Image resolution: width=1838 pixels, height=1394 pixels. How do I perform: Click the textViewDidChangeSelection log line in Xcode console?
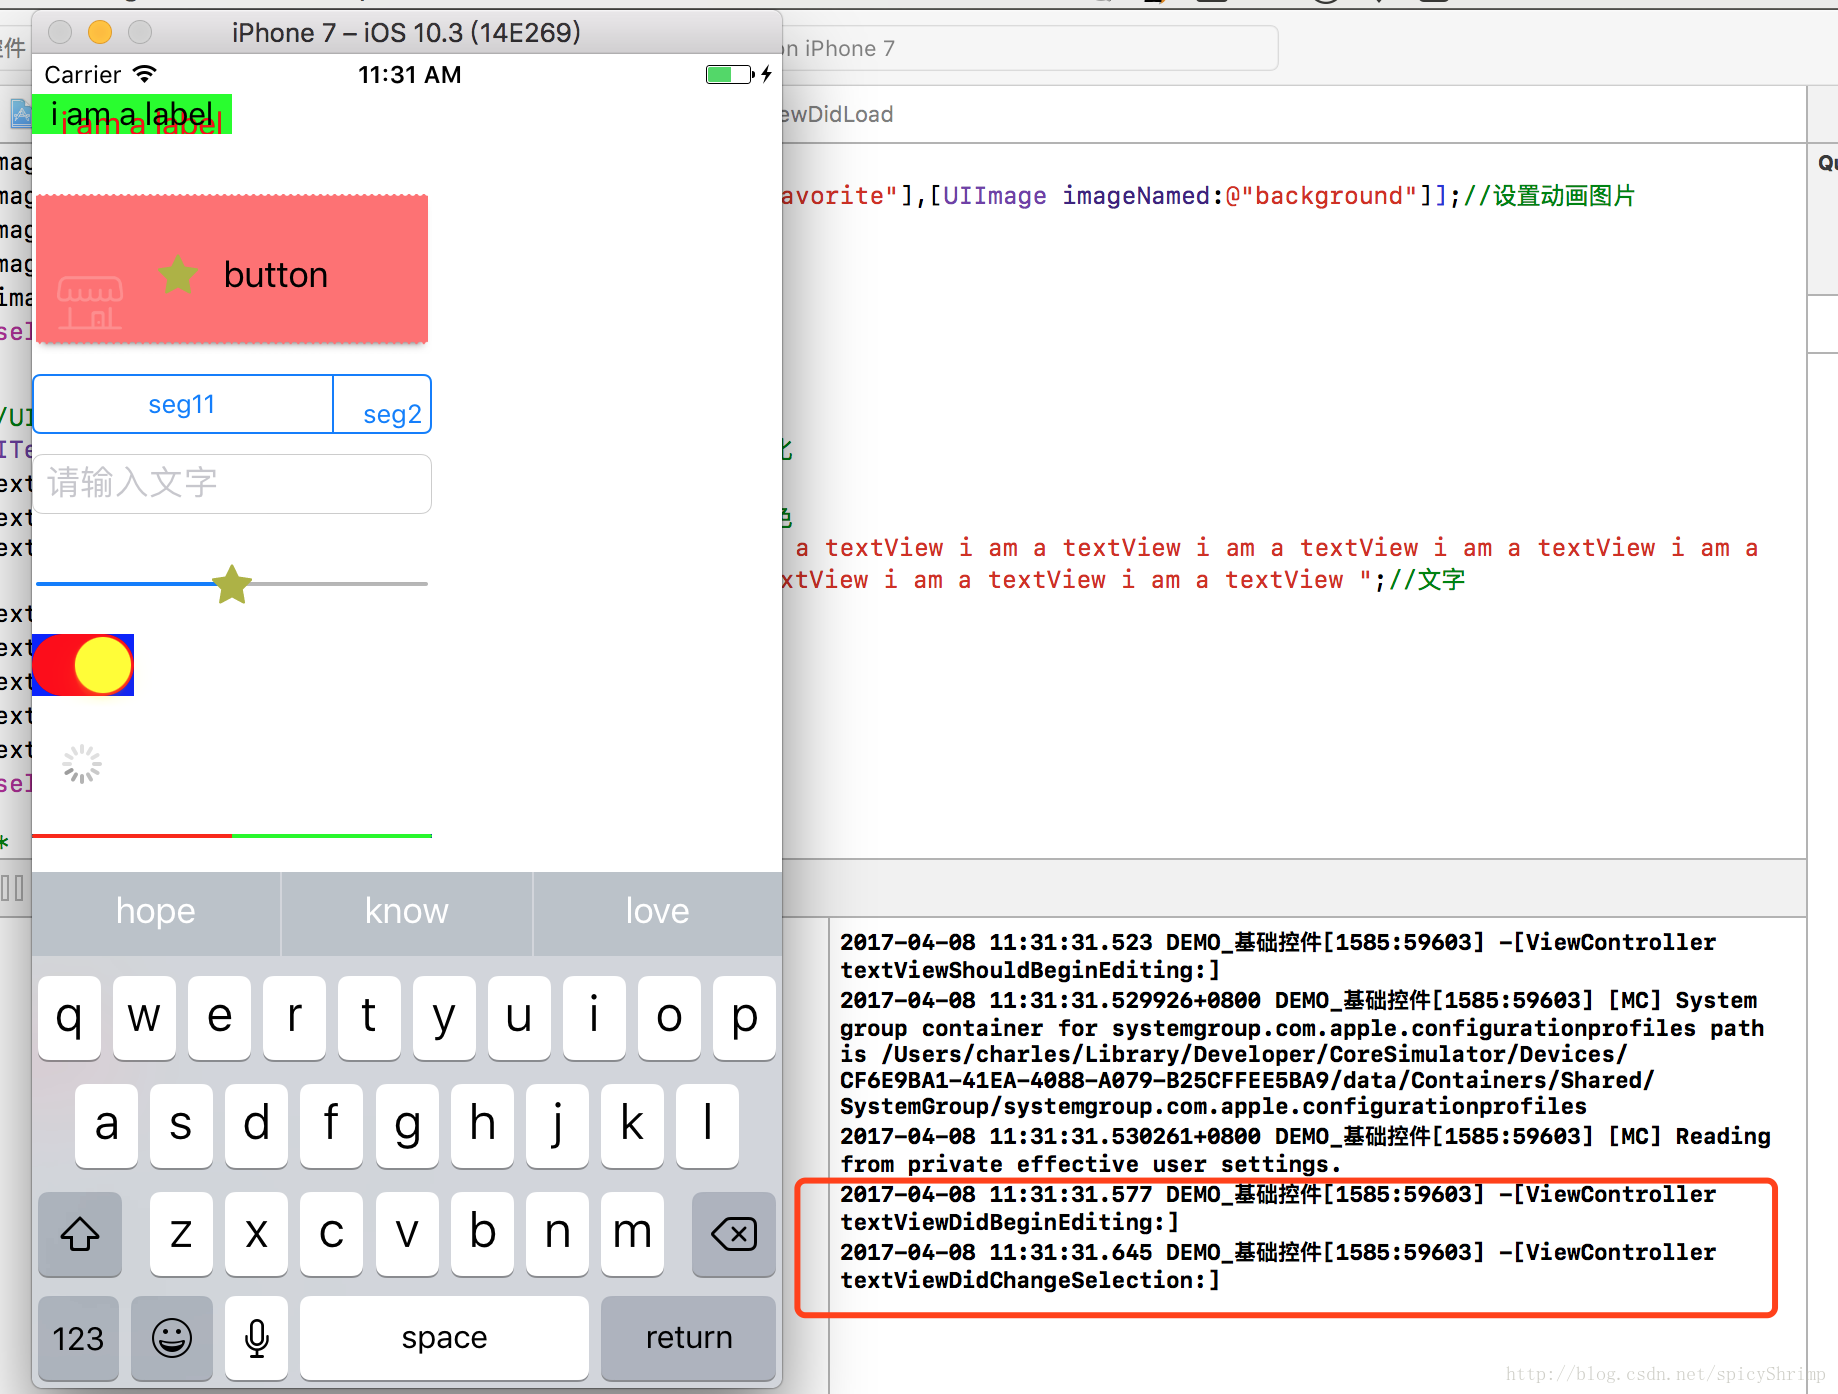click(1278, 1266)
